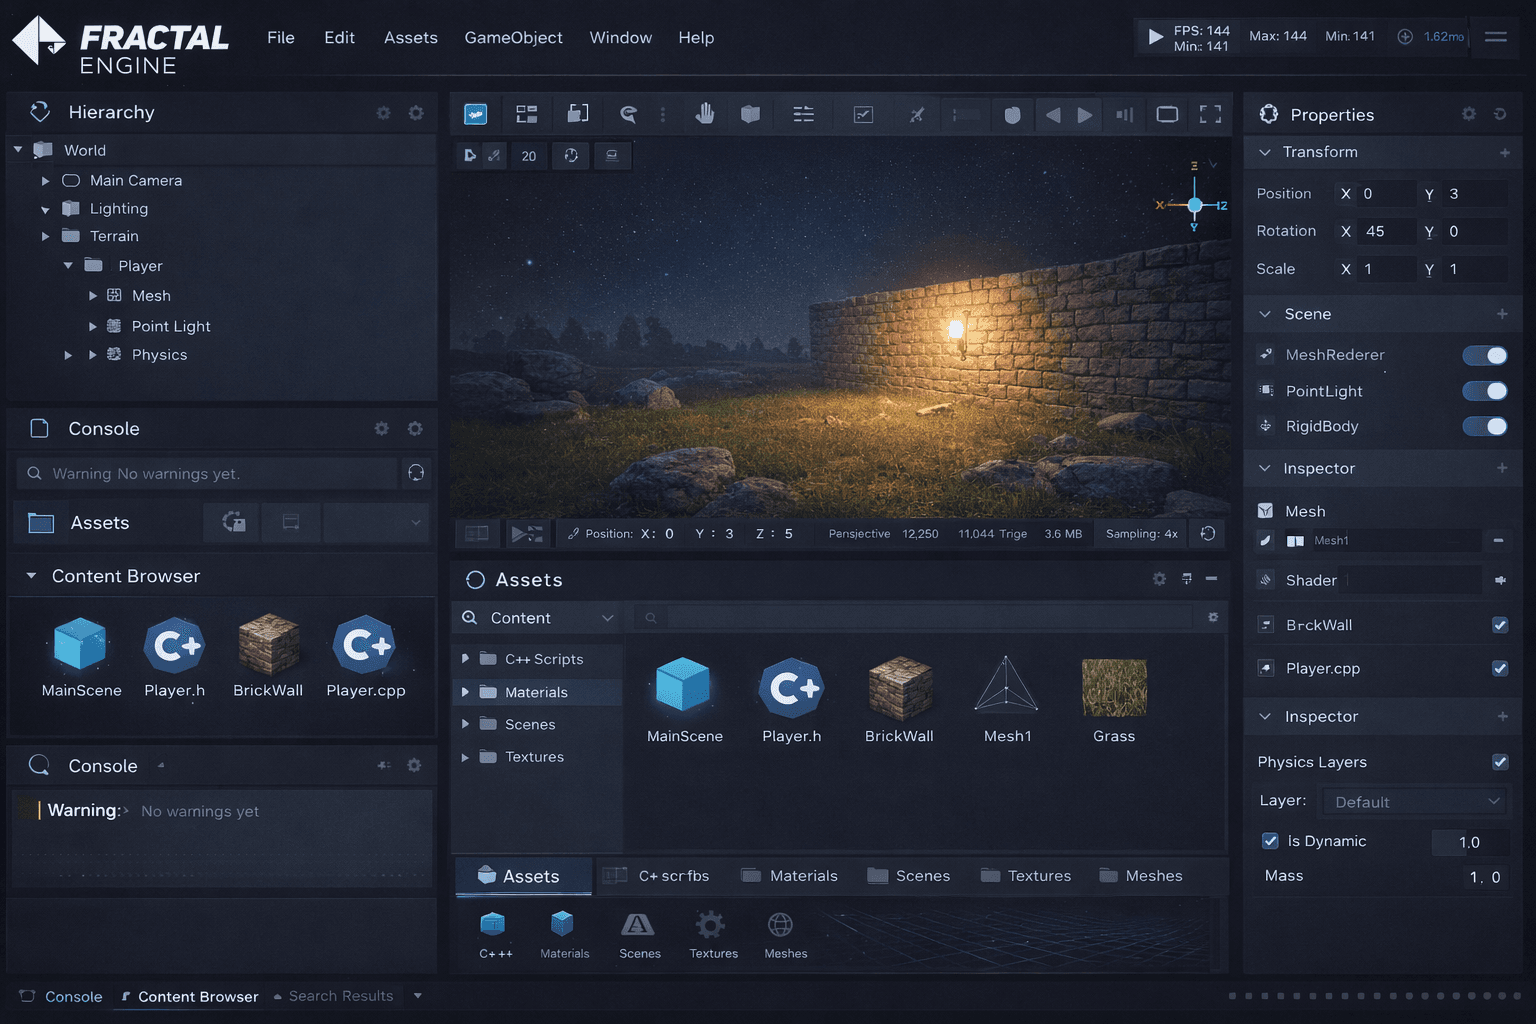Expand the Main Camera tree node

[45, 181]
